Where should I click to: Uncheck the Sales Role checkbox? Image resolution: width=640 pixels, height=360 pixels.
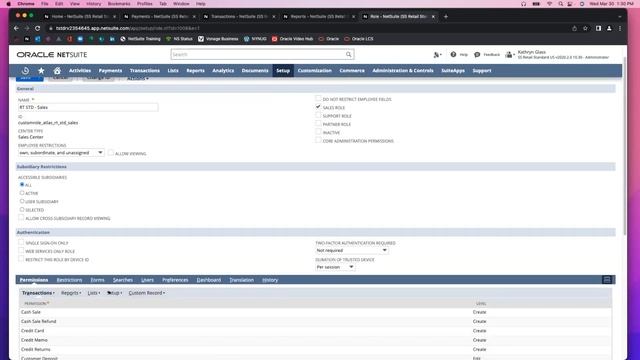[x=318, y=107]
